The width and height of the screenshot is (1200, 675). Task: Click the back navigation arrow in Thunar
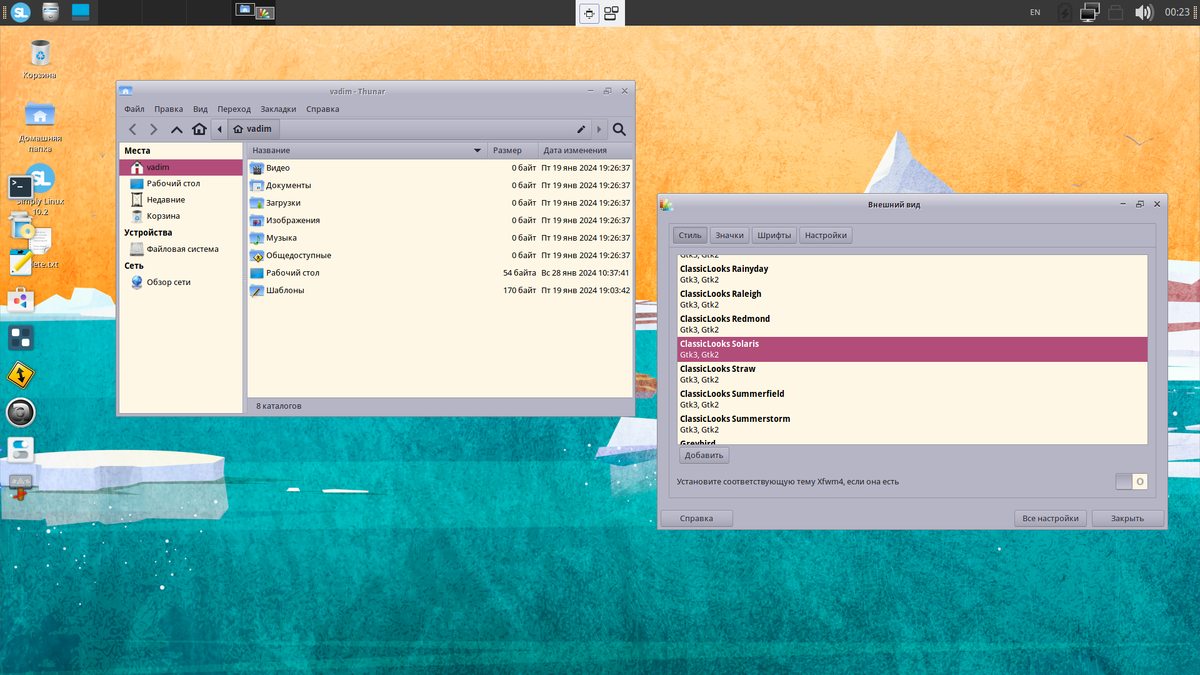tap(132, 128)
